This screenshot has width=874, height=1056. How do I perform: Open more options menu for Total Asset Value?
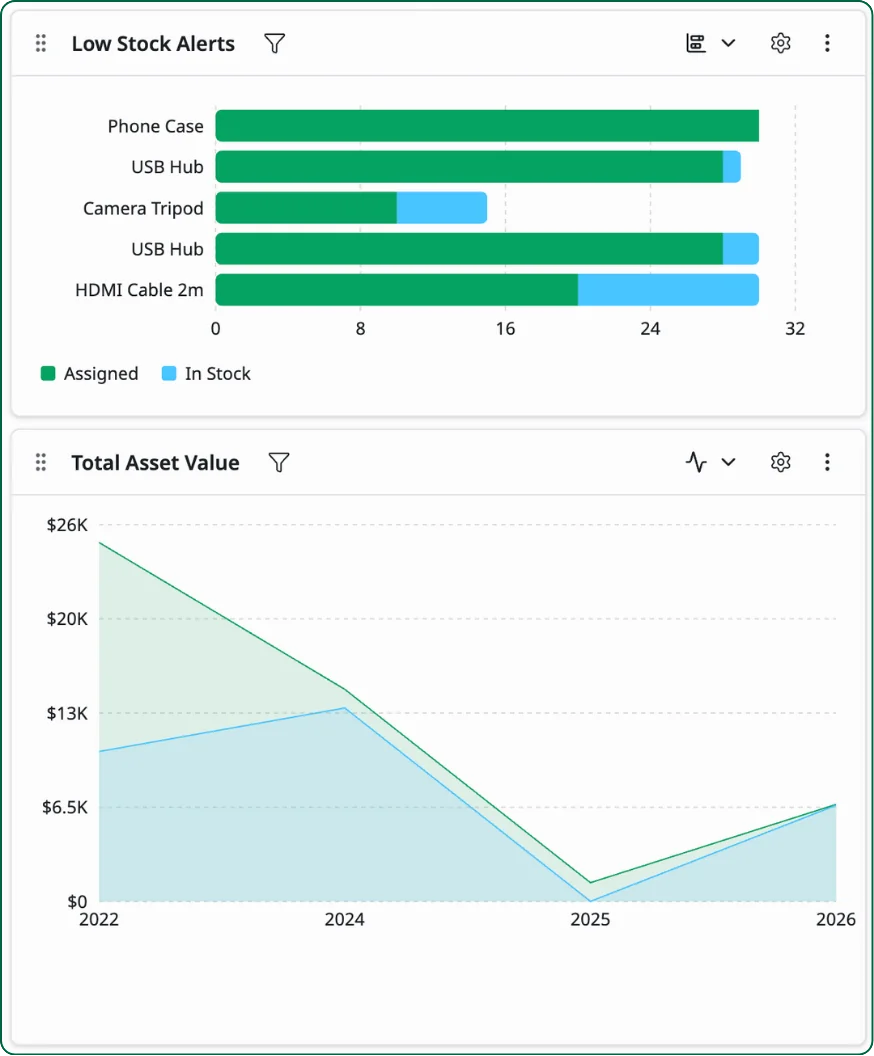pos(827,462)
